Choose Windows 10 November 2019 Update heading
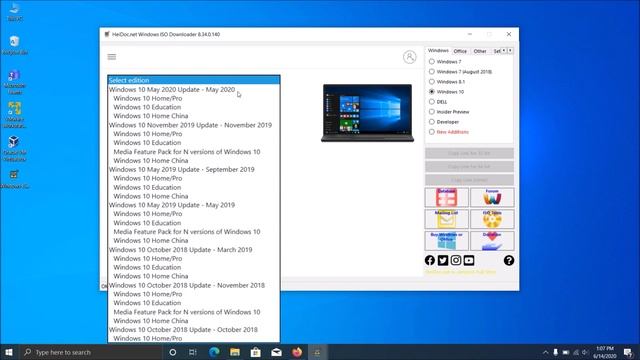 click(x=194, y=125)
